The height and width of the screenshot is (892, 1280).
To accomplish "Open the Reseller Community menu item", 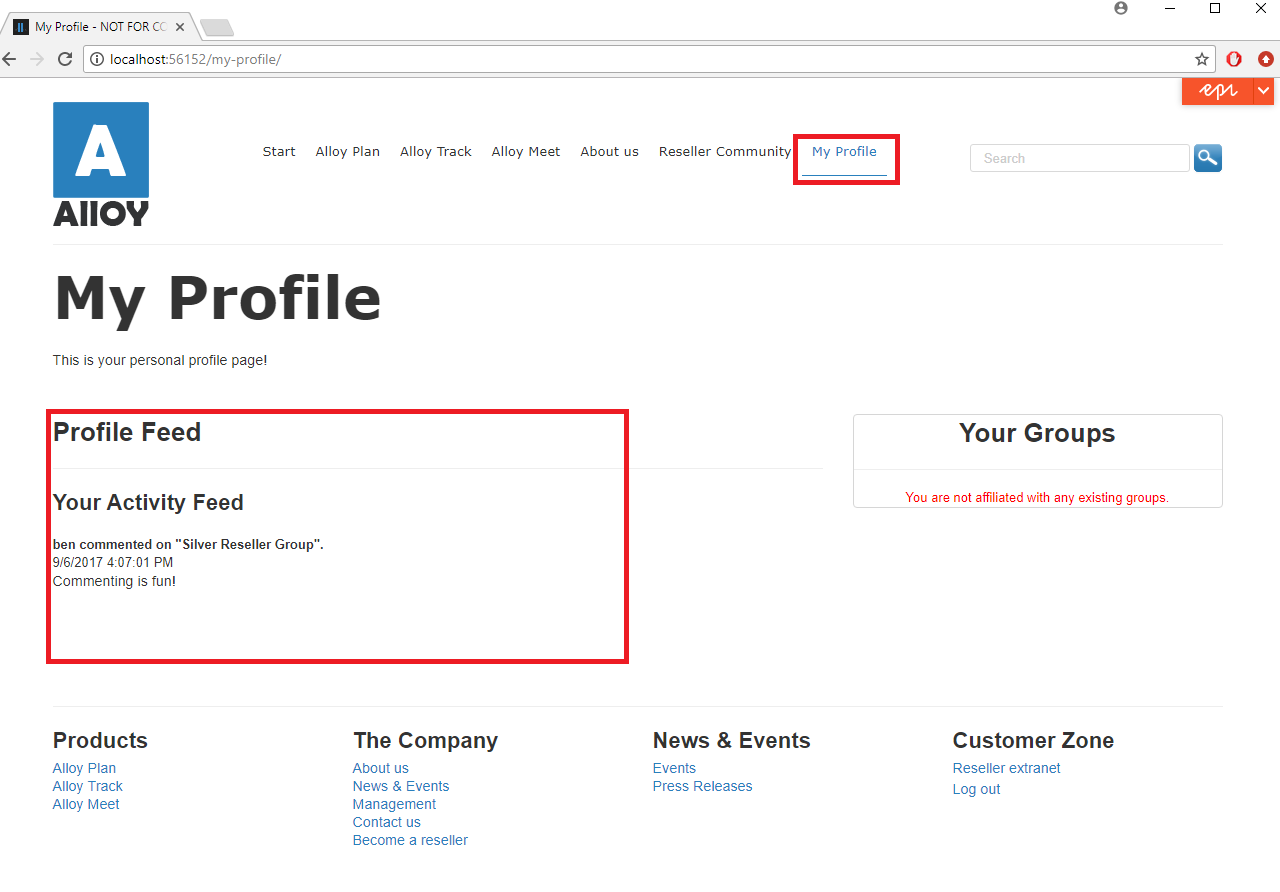I will (724, 151).
